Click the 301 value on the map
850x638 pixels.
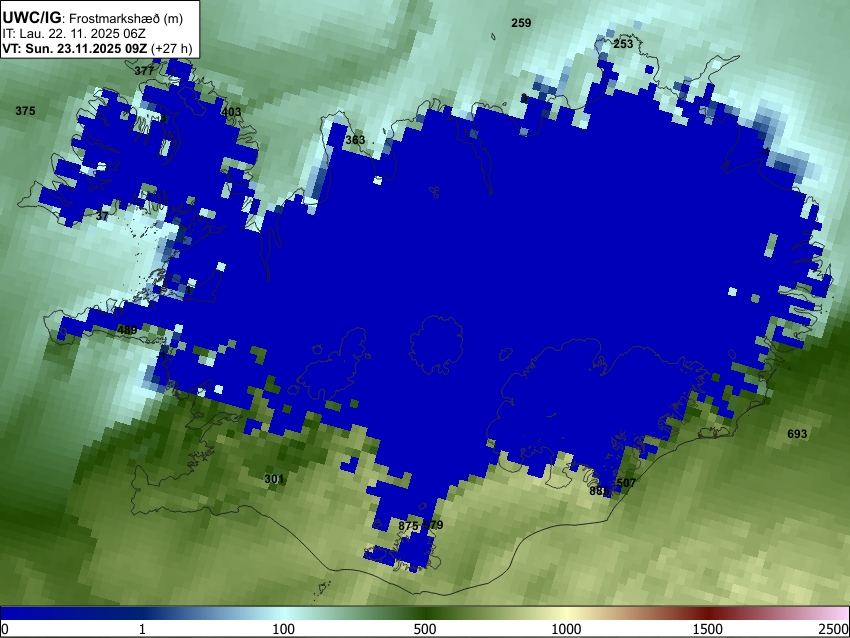274,479
